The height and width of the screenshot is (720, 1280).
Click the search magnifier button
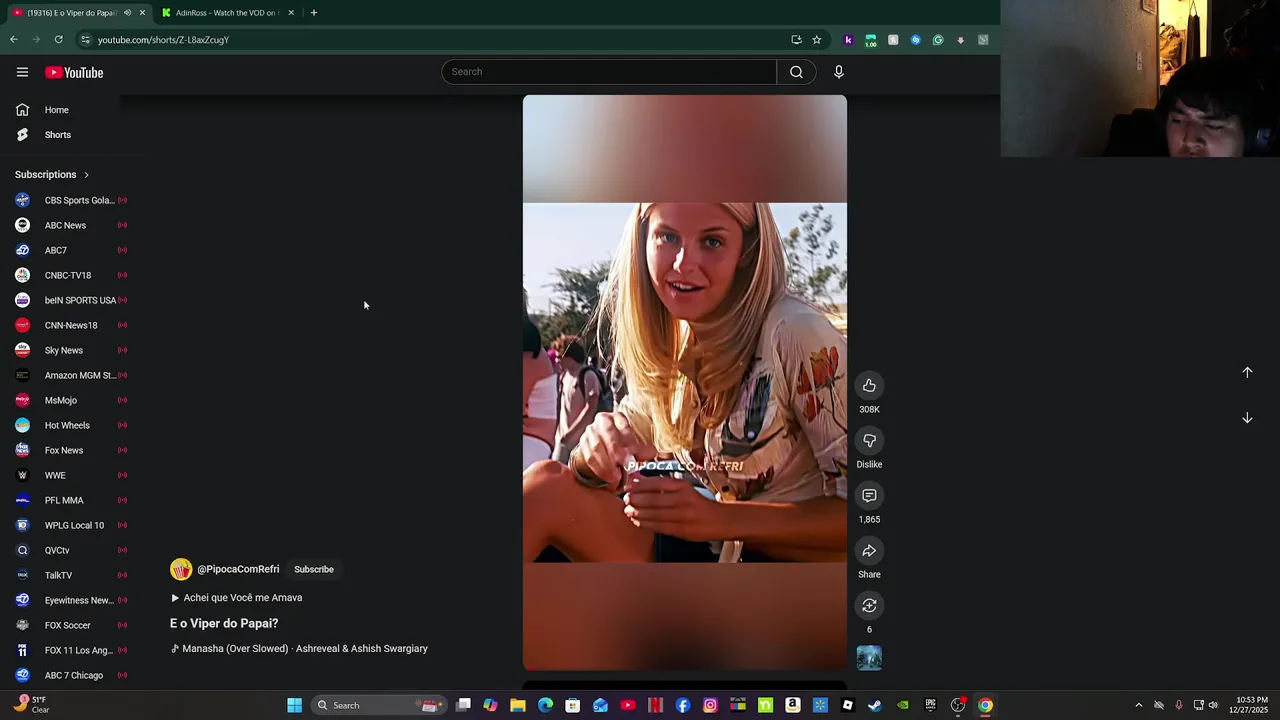(x=796, y=72)
